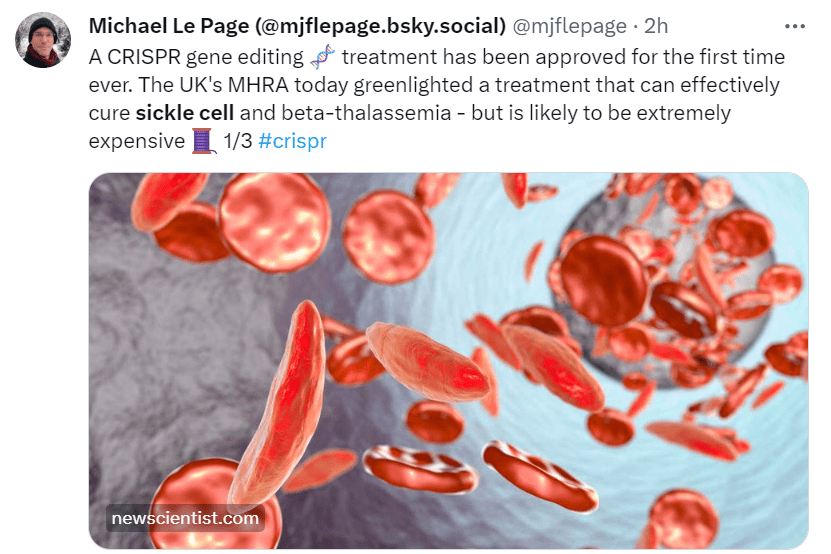
Task: Click Michael Le Page's profile avatar
Action: (42, 41)
